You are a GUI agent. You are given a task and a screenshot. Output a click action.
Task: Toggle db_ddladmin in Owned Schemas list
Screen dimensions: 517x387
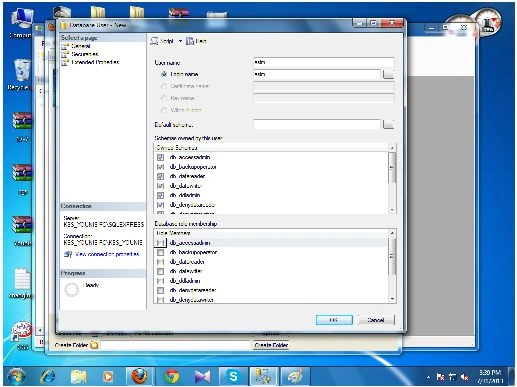point(160,195)
